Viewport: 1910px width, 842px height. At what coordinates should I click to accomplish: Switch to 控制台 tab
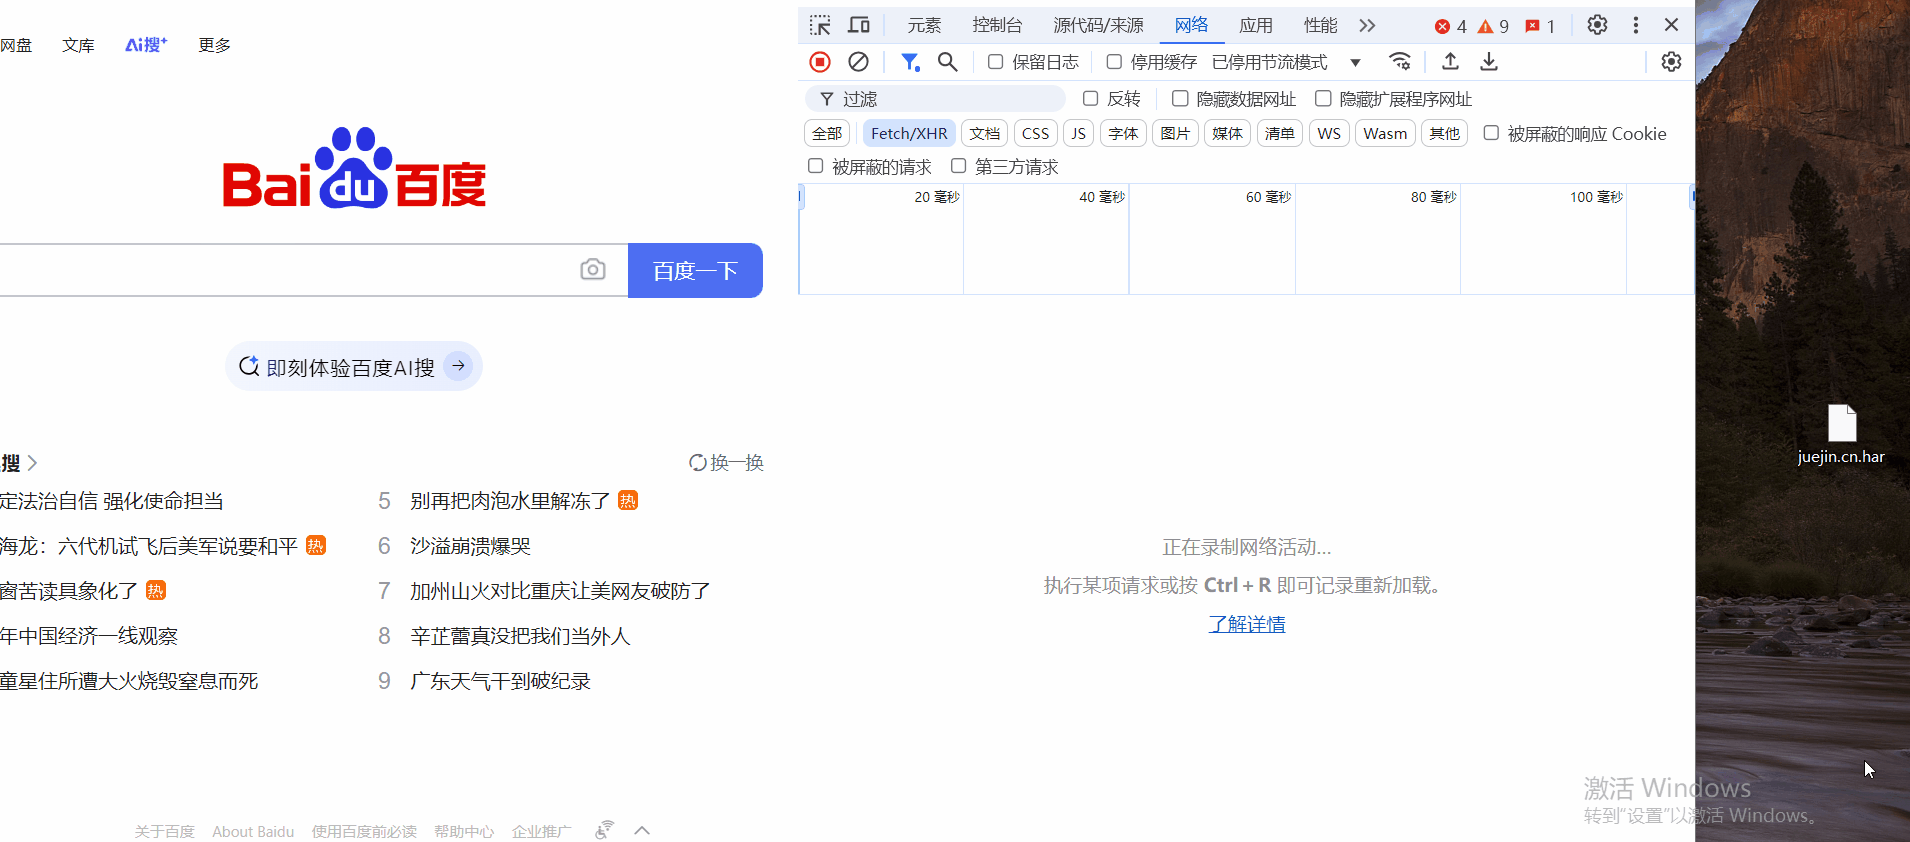(997, 25)
